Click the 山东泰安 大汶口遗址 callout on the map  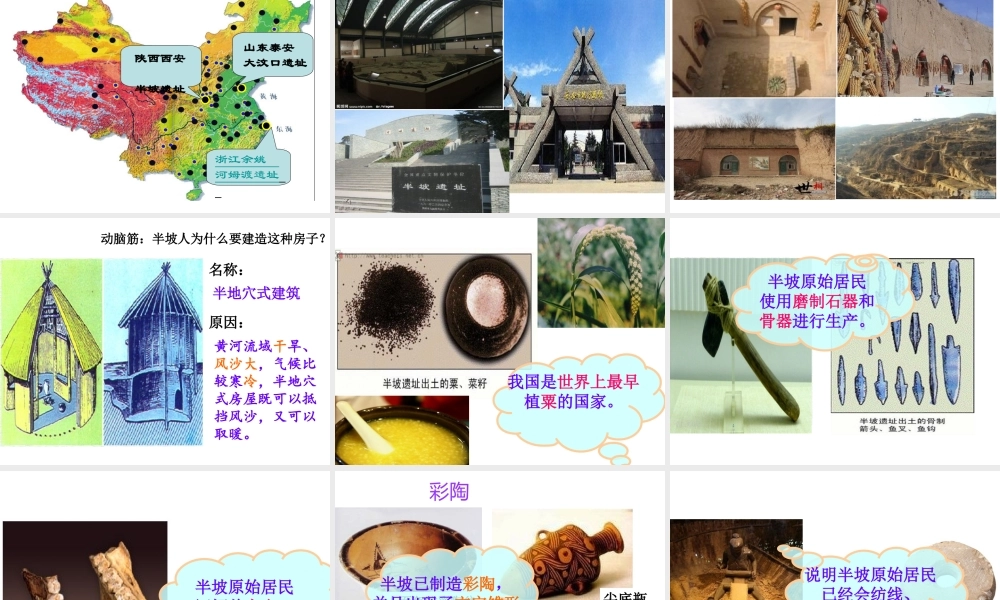click(274, 55)
